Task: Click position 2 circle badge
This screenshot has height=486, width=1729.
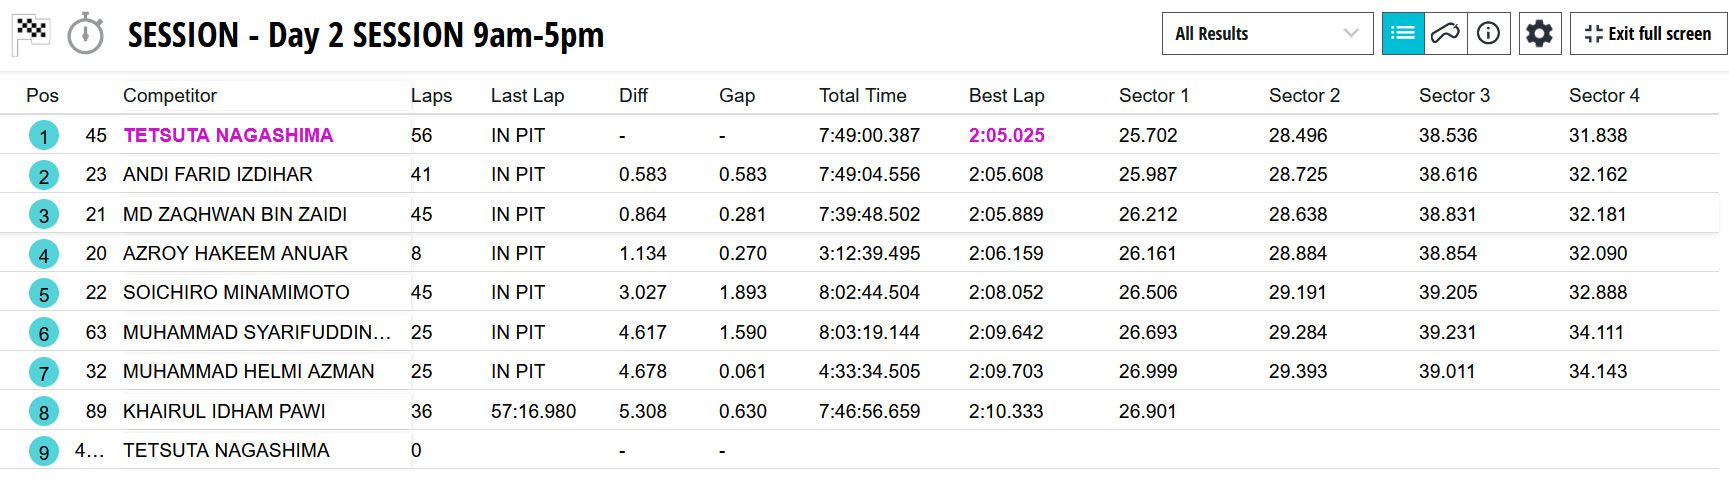Action: pos(44,175)
